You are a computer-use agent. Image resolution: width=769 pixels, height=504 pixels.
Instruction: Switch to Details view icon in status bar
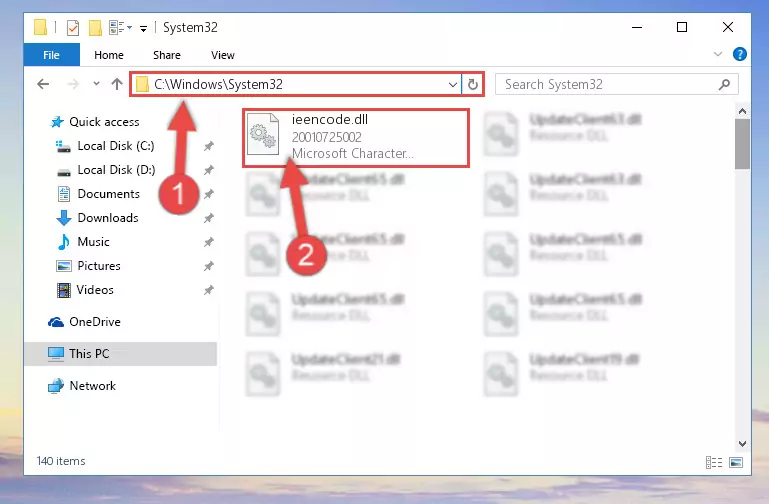click(x=714, y=462)
